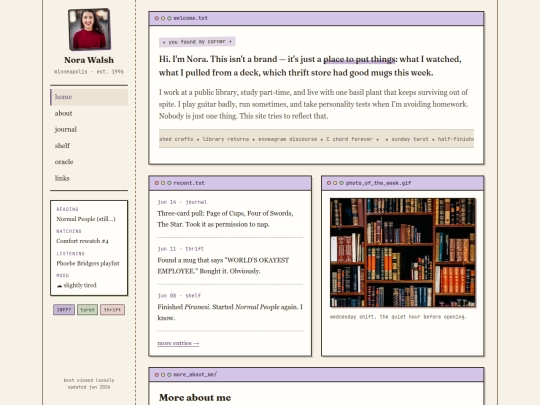Click the 'jun 14 · journal' entry date

click(x=182, y=202)
